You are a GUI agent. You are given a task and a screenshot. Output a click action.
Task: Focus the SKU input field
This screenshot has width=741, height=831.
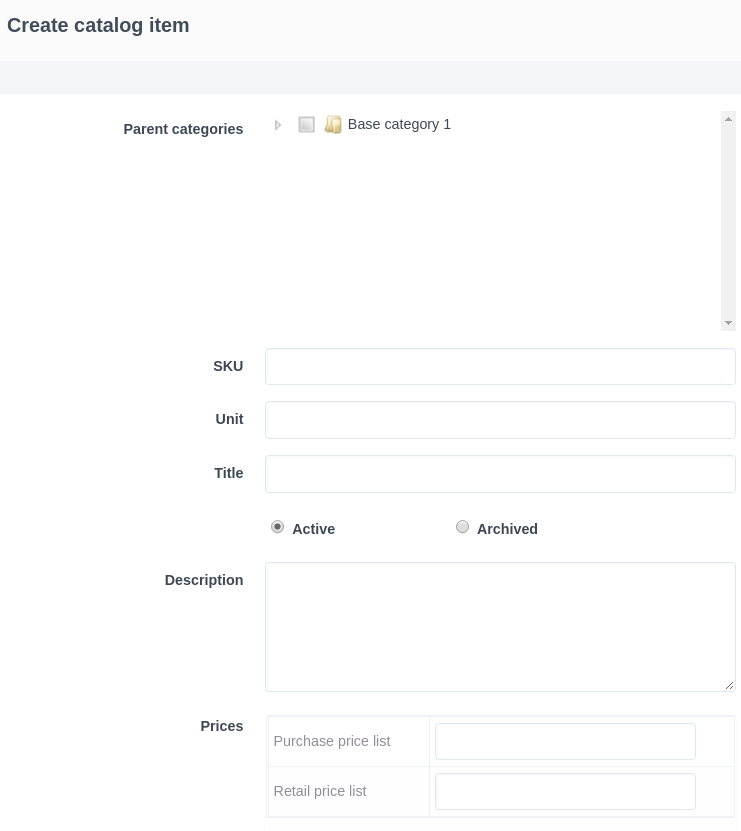pos(500,367)
